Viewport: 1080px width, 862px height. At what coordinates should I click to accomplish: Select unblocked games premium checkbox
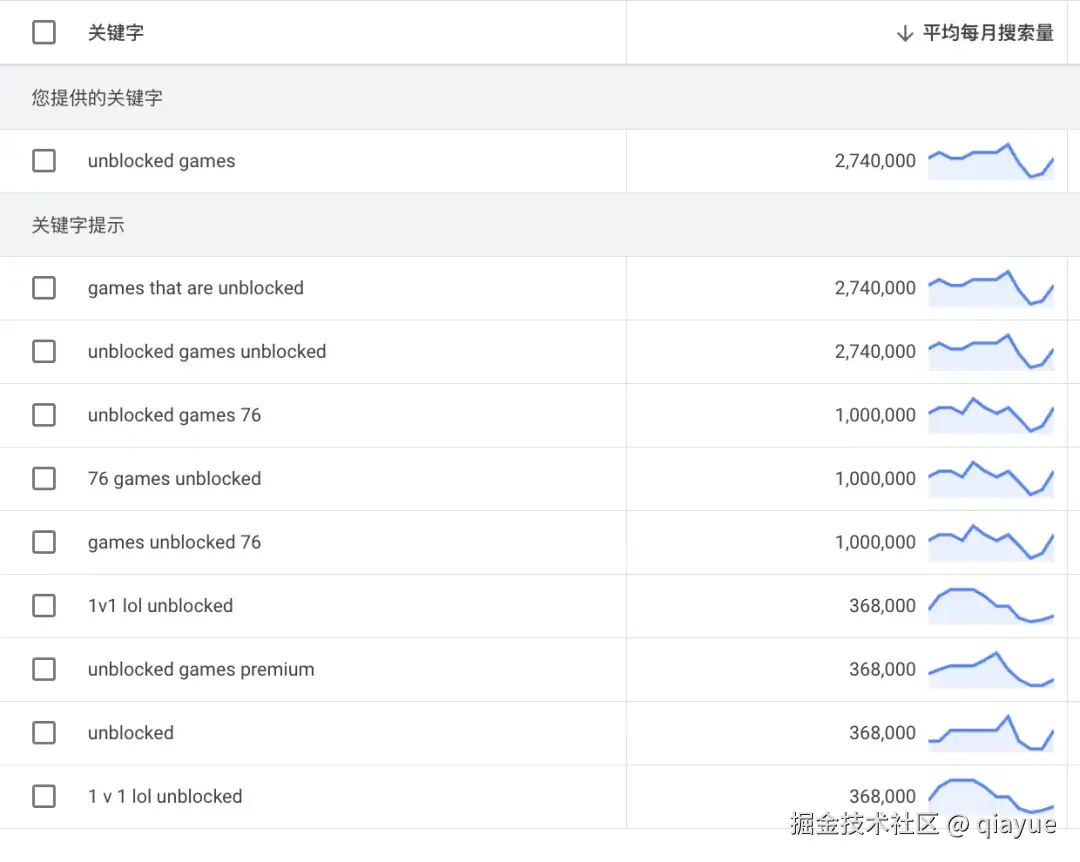point(44,669)
